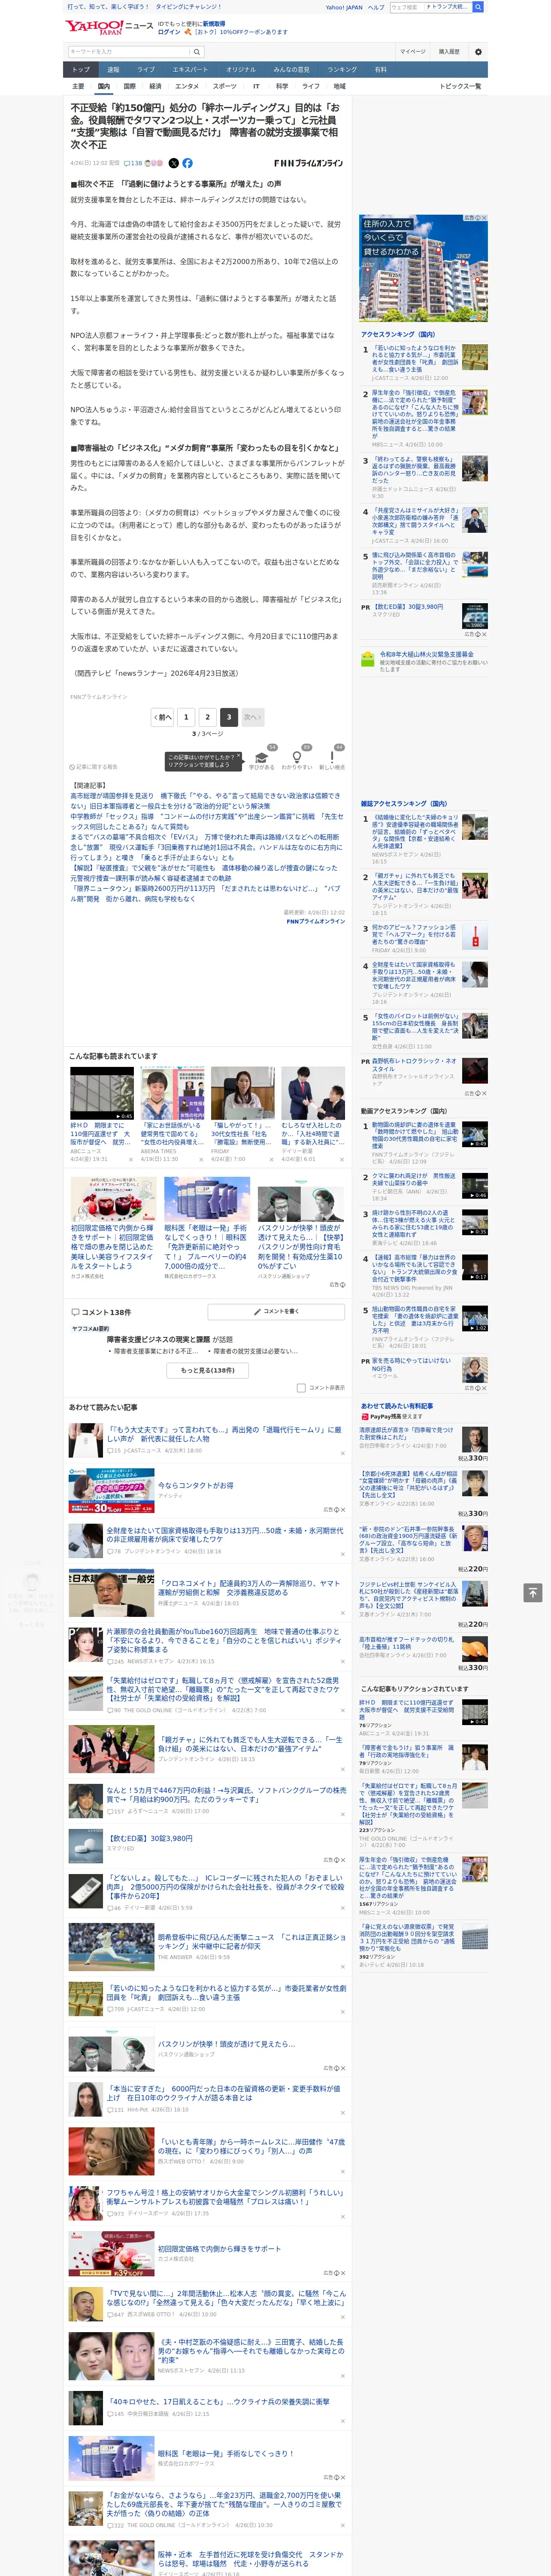Screen dimensions: 551x2576
Task: Close the apartment ad in the sidebar
Action: 484,218
